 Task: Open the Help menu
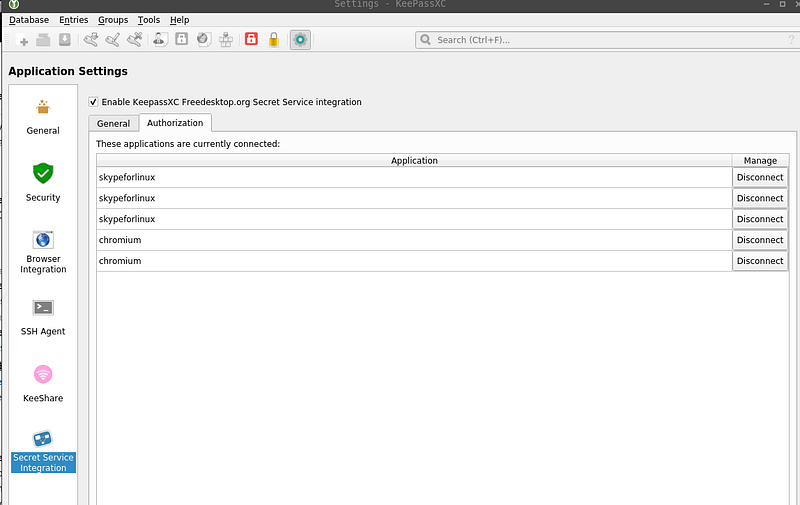point(180,20)
